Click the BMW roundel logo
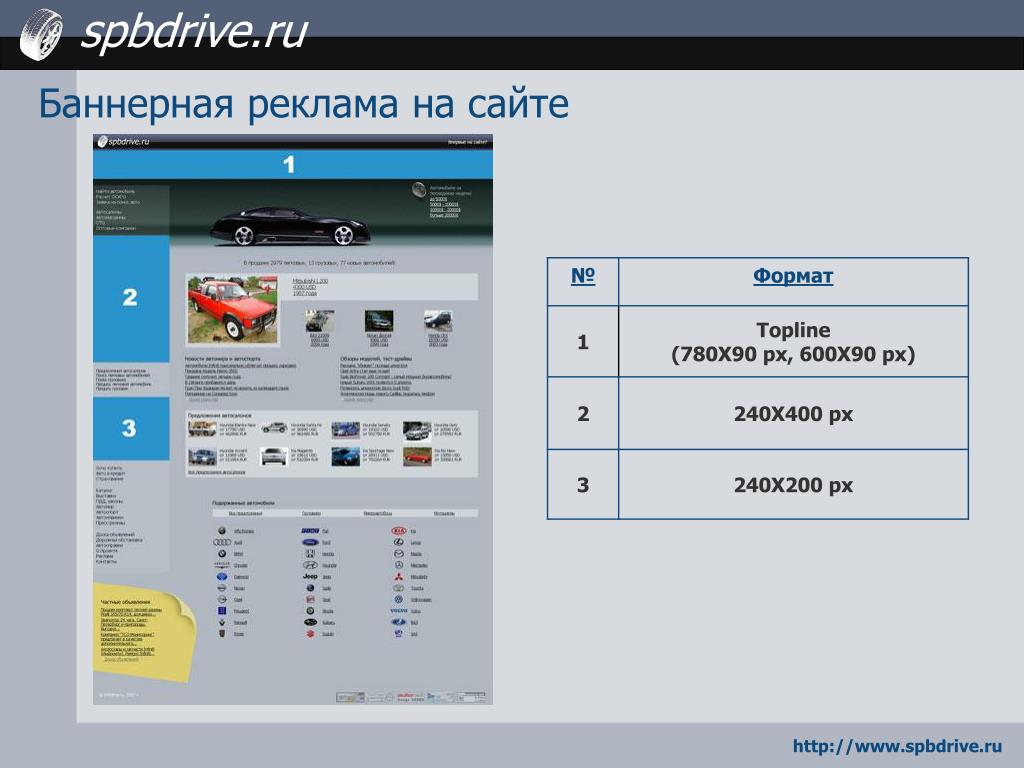This screenshot has height=768, width=1024. [222, 554]
